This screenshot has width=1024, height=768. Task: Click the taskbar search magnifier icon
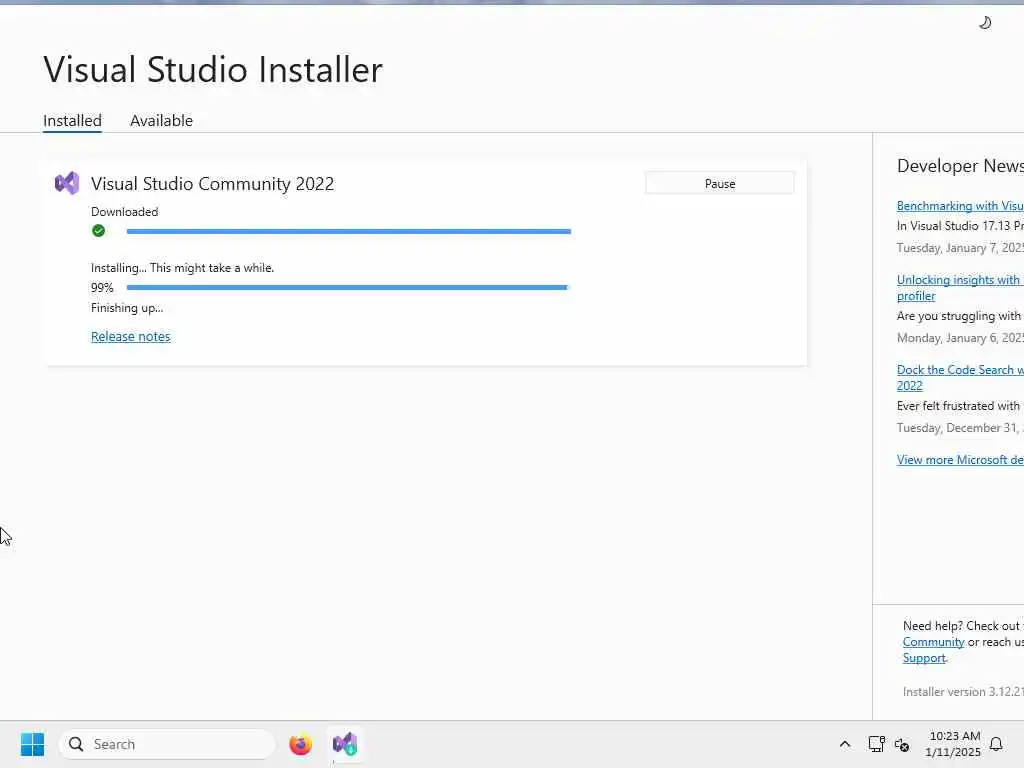tap(76, 744)
